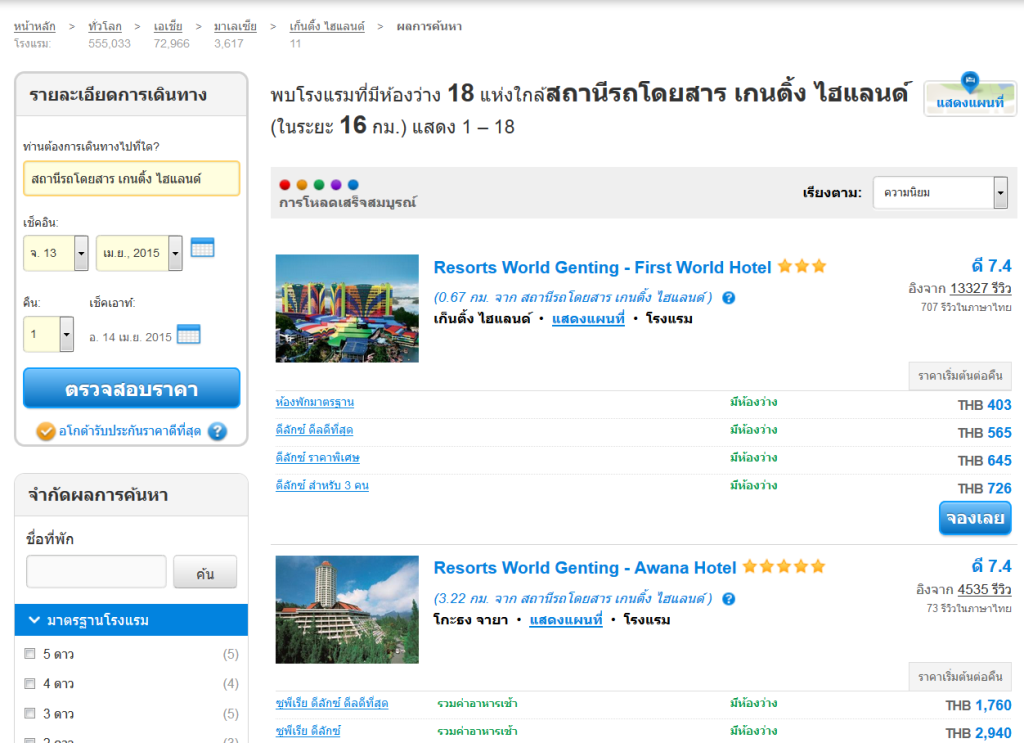Click First World Hotel star rating
This screenshot has height=743, width=1024.
click(x=802, y=266)
